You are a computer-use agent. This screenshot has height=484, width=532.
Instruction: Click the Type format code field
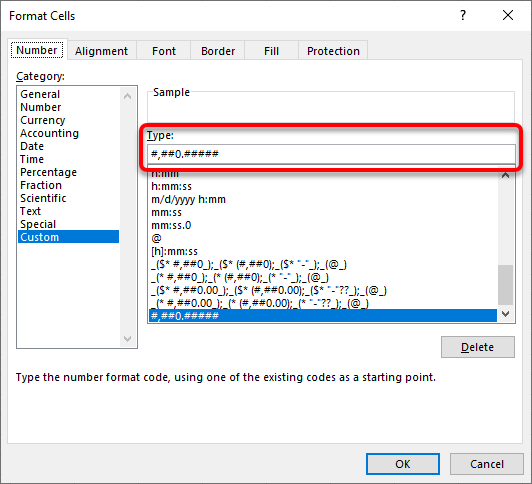[x=331, y=154]
